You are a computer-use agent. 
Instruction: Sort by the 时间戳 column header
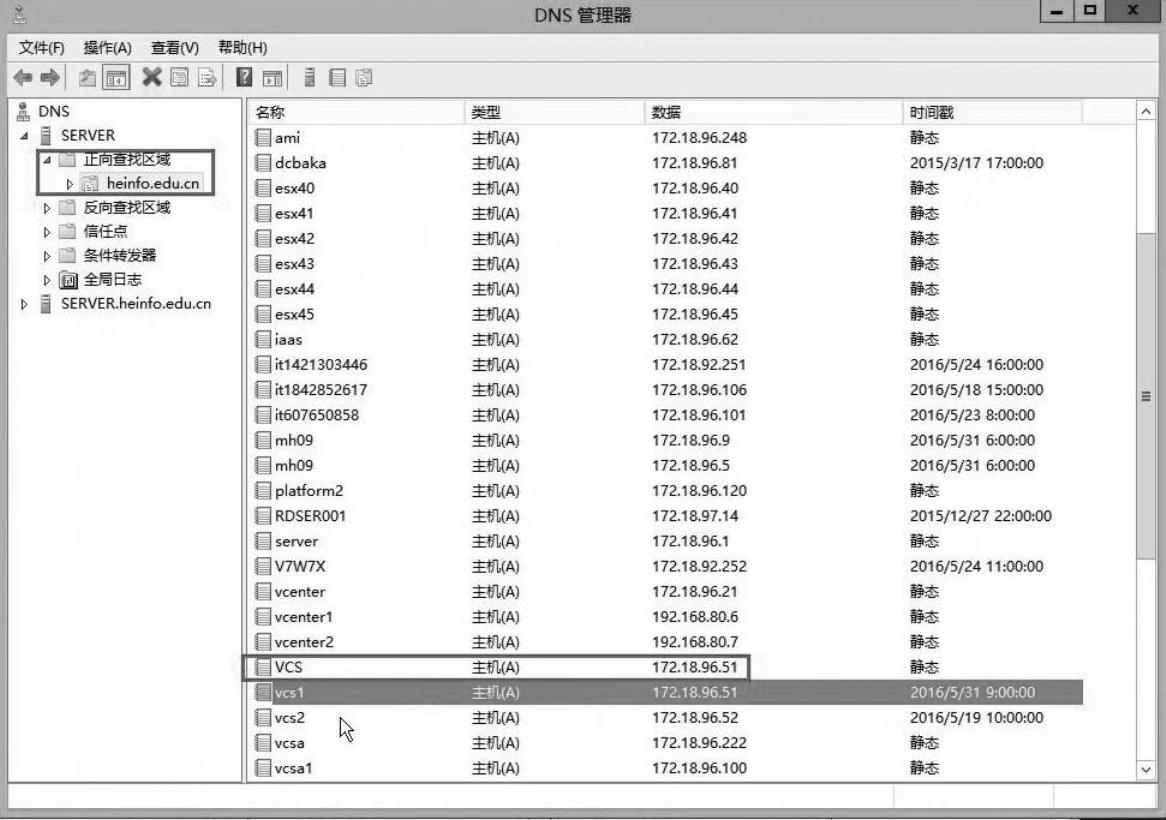tap(992, 112)
